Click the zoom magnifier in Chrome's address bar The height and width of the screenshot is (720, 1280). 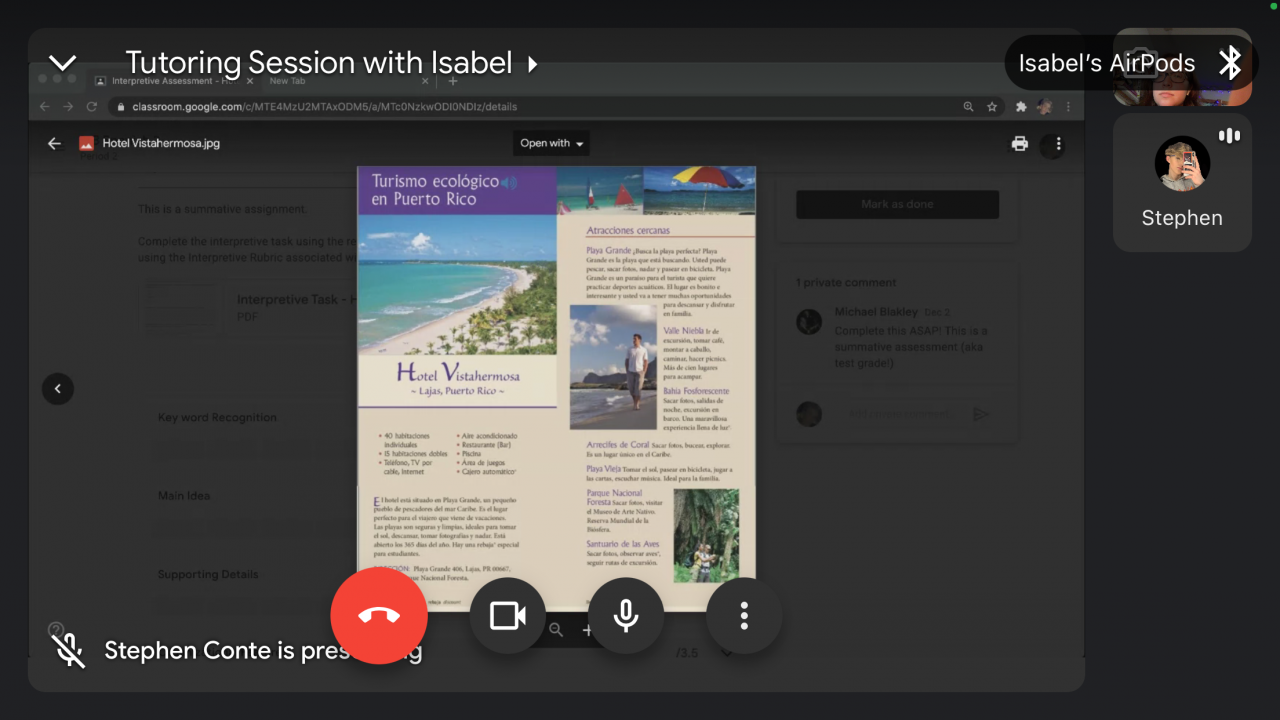click(968, 106)
